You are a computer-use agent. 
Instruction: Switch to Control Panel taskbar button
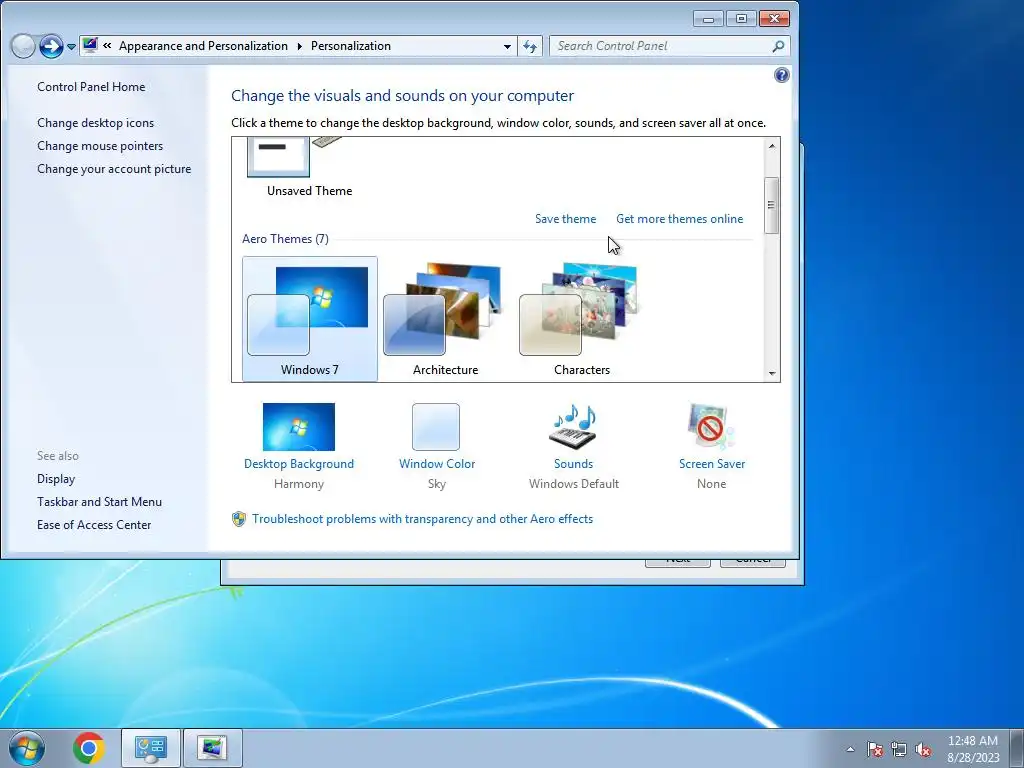(151, 748)
